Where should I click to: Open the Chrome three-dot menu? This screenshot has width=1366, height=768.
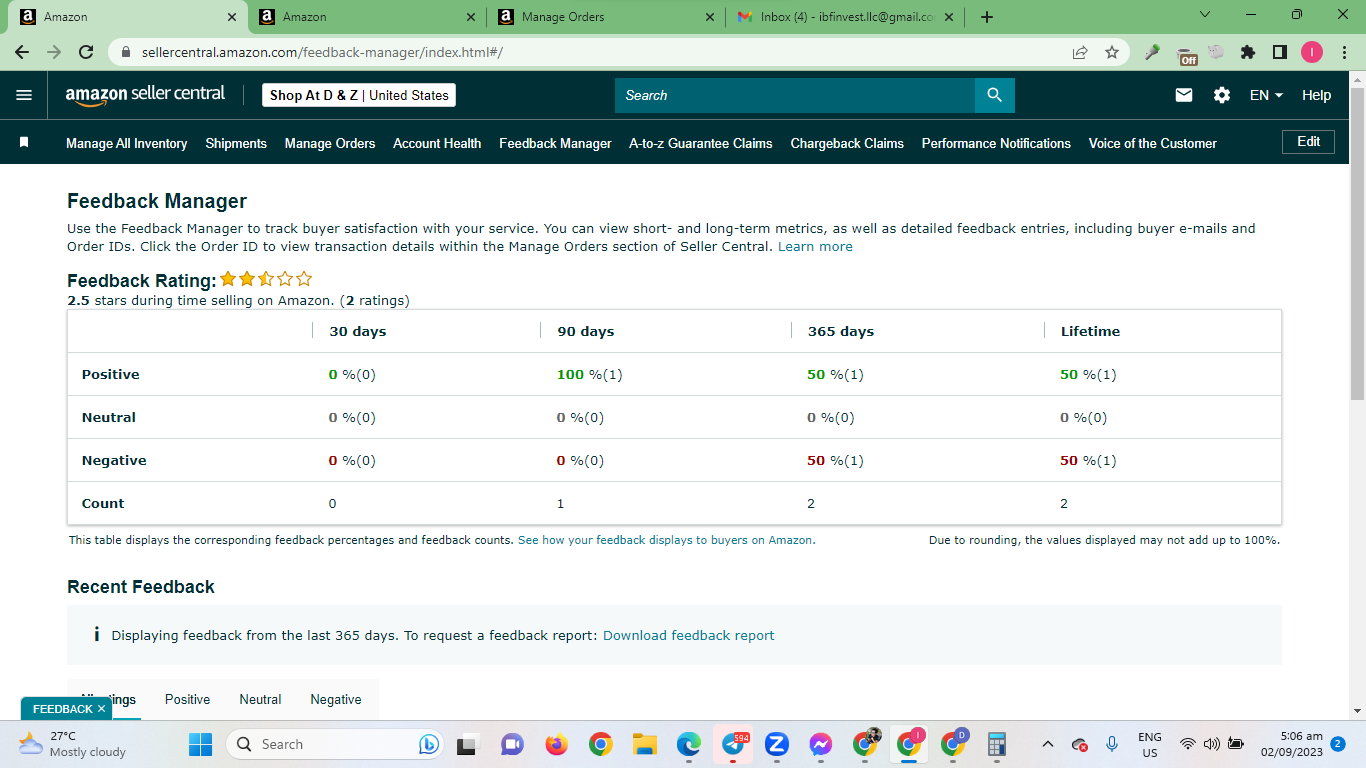tap(1343, 52)
